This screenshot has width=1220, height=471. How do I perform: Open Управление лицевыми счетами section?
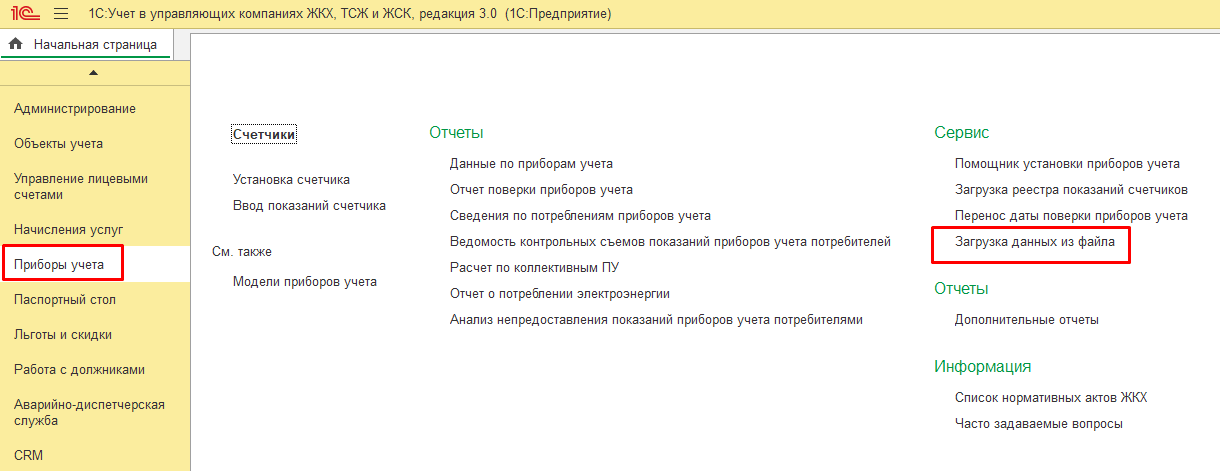click(x=81, y=186)
